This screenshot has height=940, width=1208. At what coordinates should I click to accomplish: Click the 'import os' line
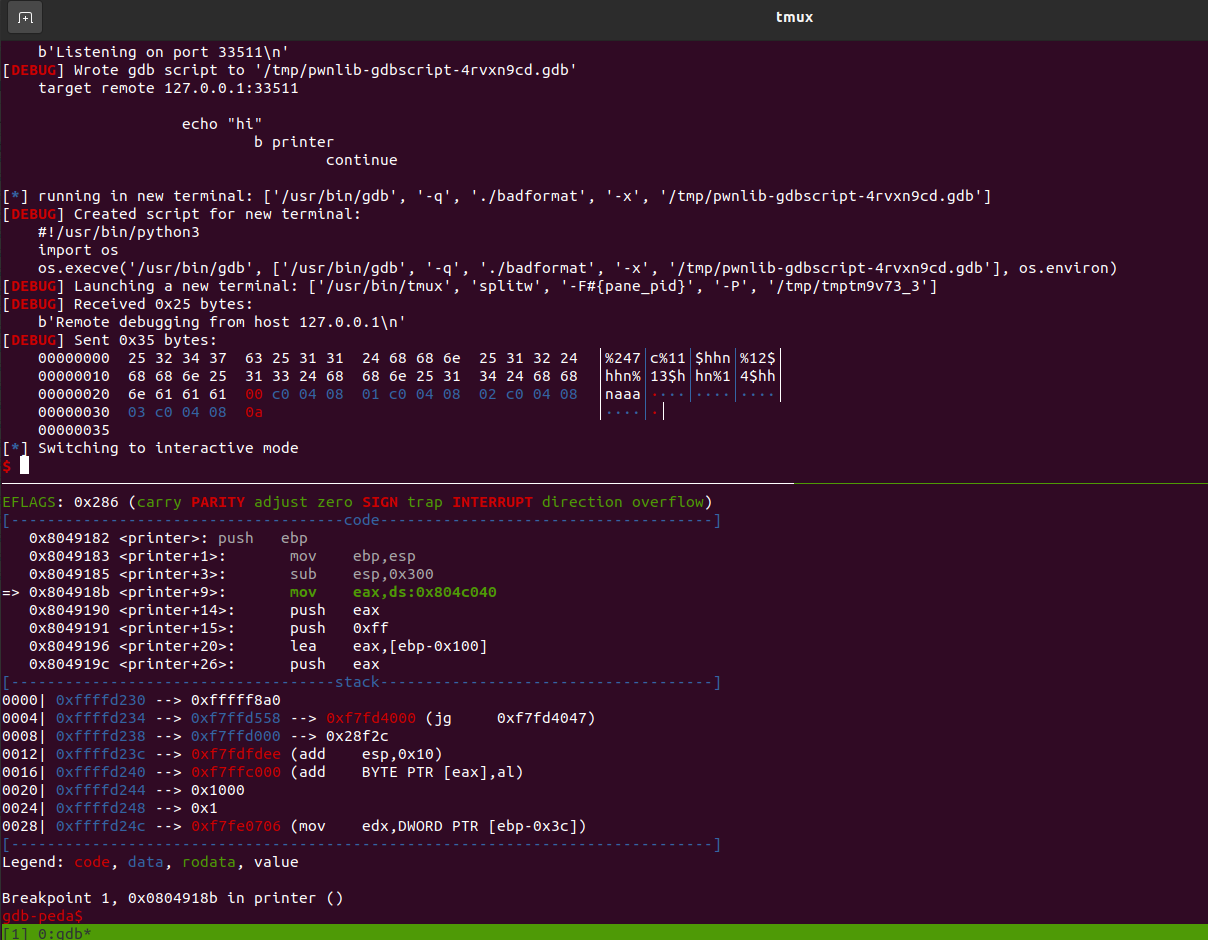click(78, 250)
